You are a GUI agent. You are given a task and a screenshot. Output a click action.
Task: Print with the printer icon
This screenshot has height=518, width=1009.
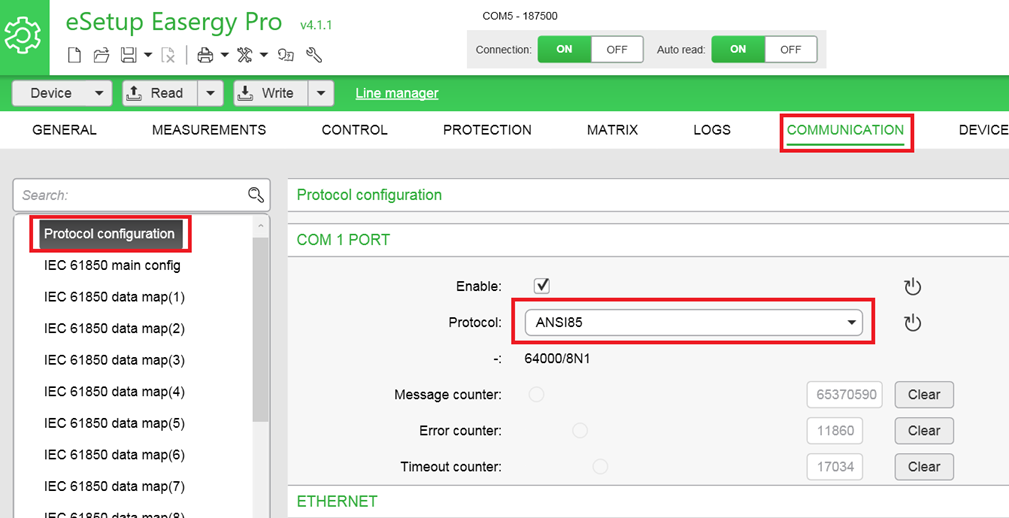point(205,55)
